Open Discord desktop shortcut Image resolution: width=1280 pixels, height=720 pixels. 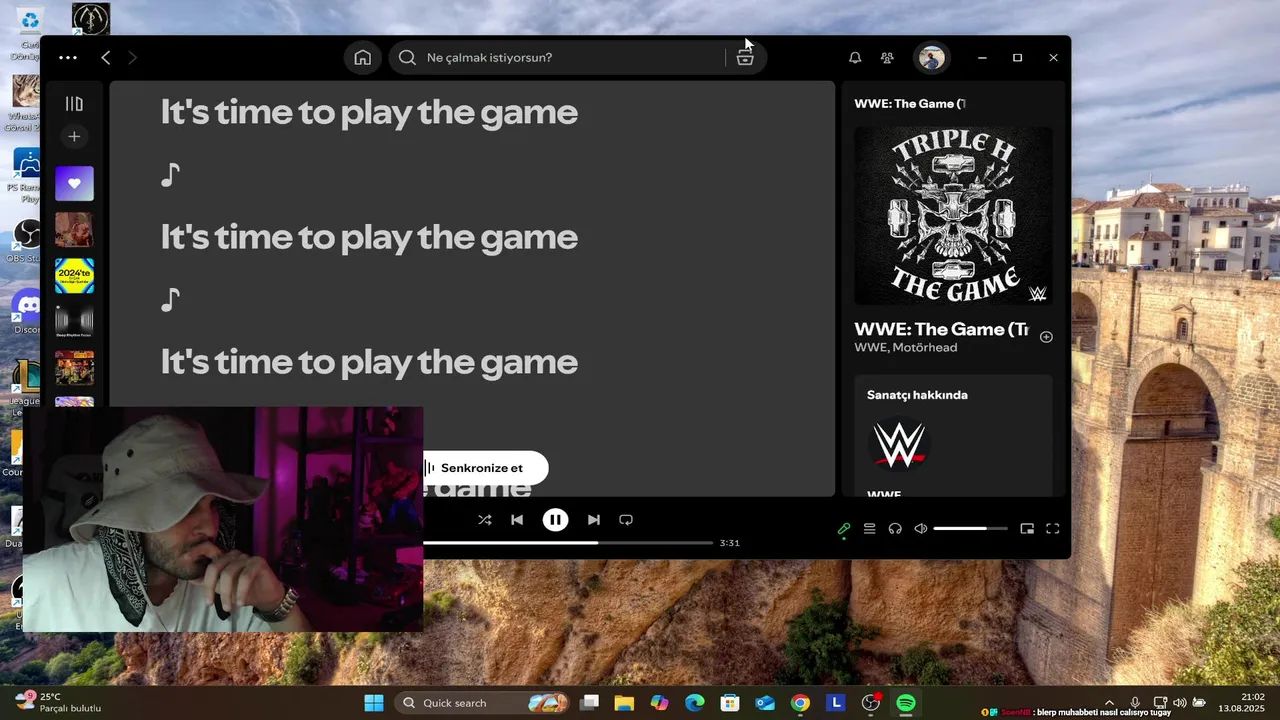27,313
